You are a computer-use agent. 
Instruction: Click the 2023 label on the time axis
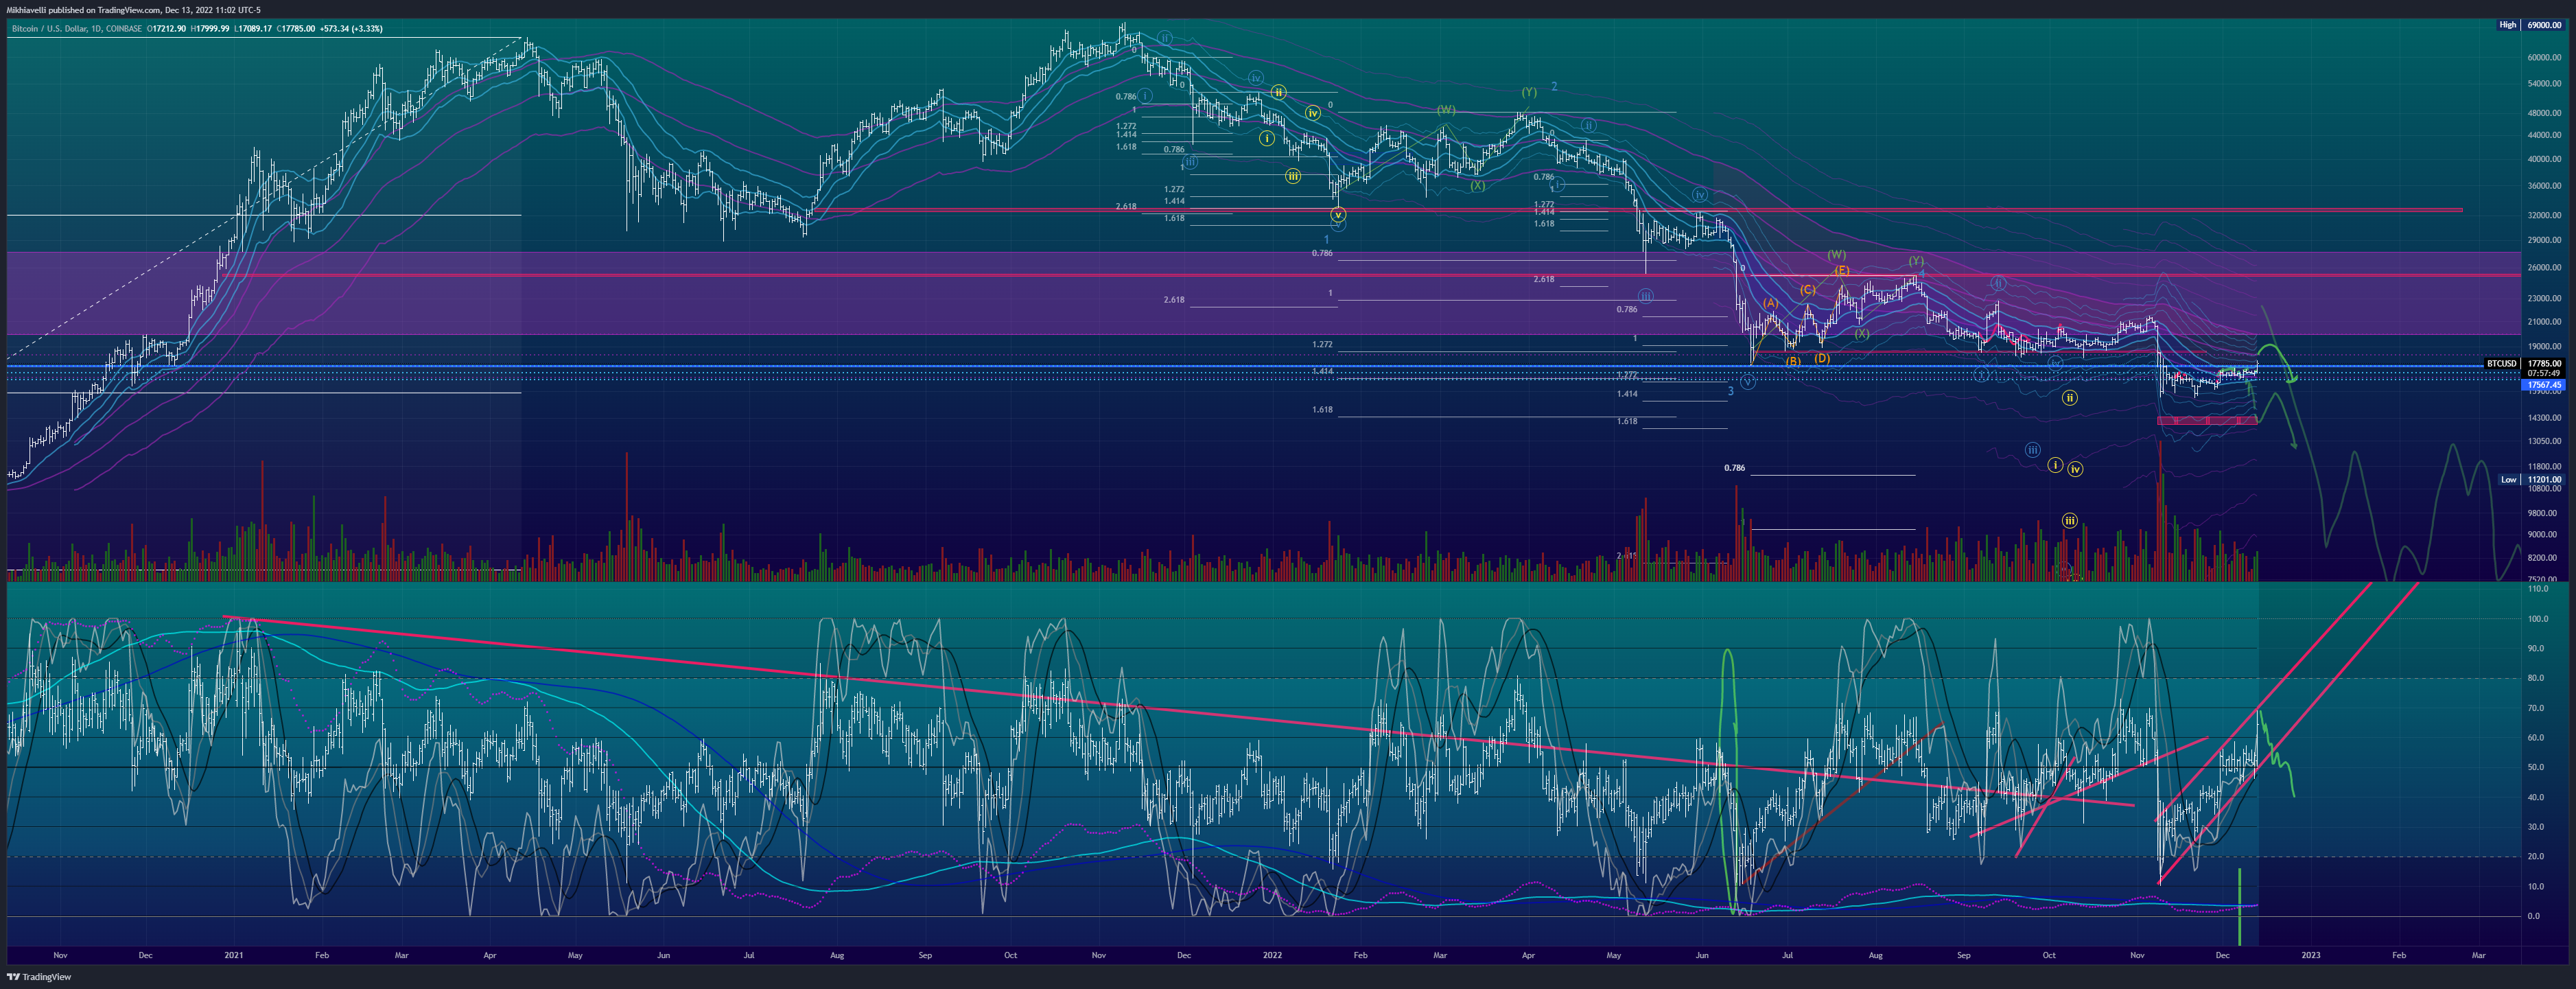tap(2311, 955)
